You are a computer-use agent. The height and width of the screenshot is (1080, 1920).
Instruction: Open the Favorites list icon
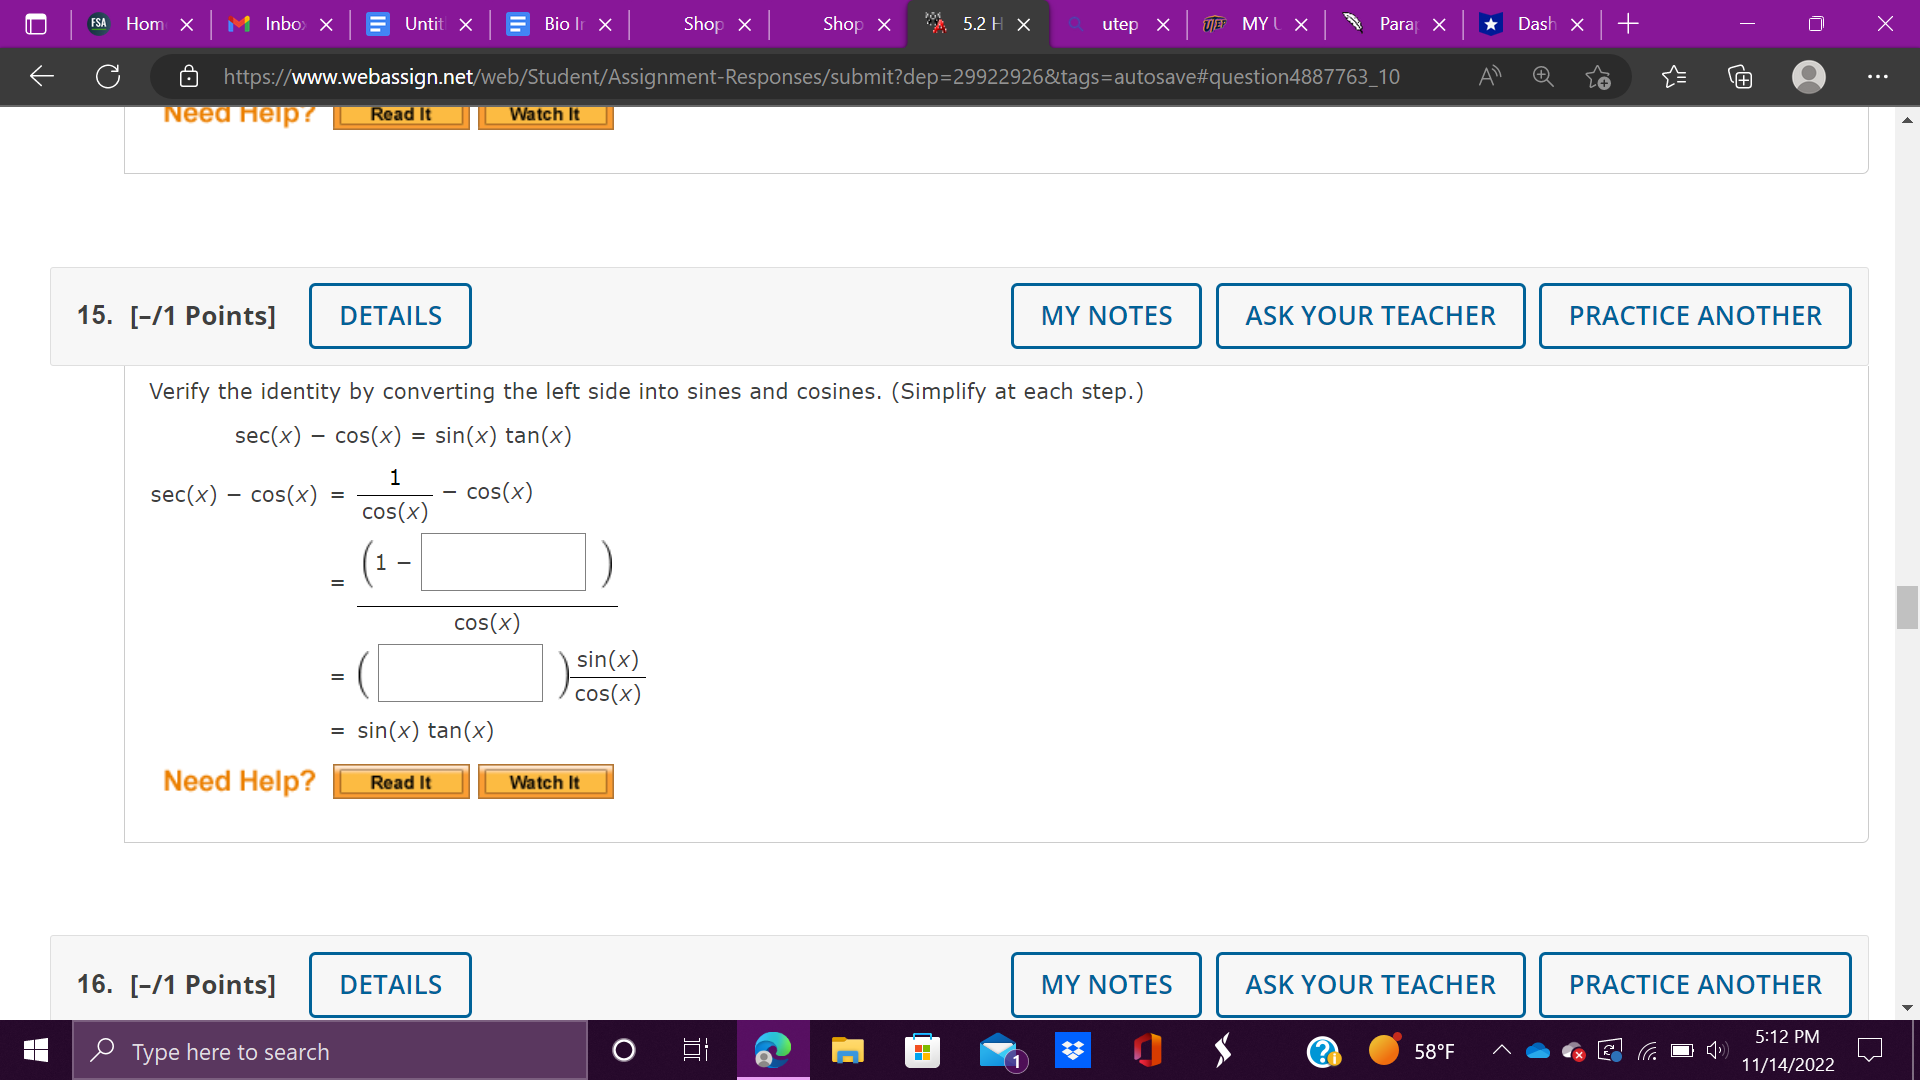1673,76
